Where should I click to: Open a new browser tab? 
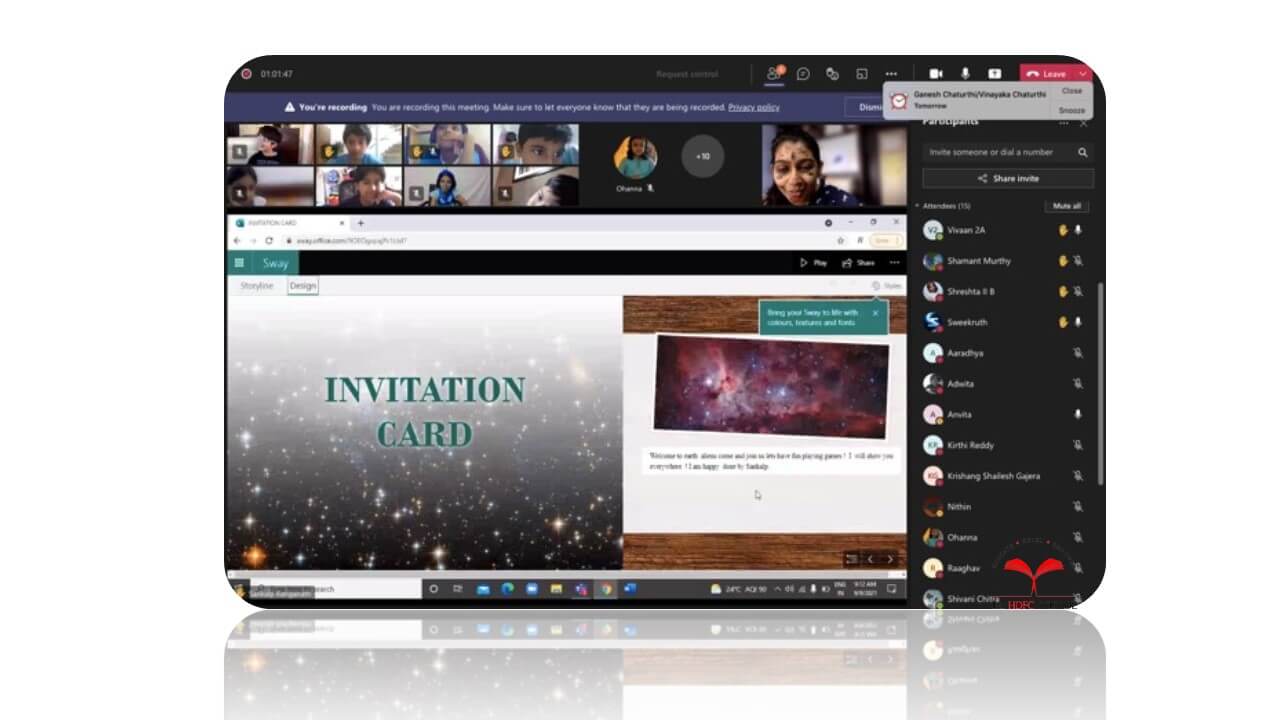point(361,223)
